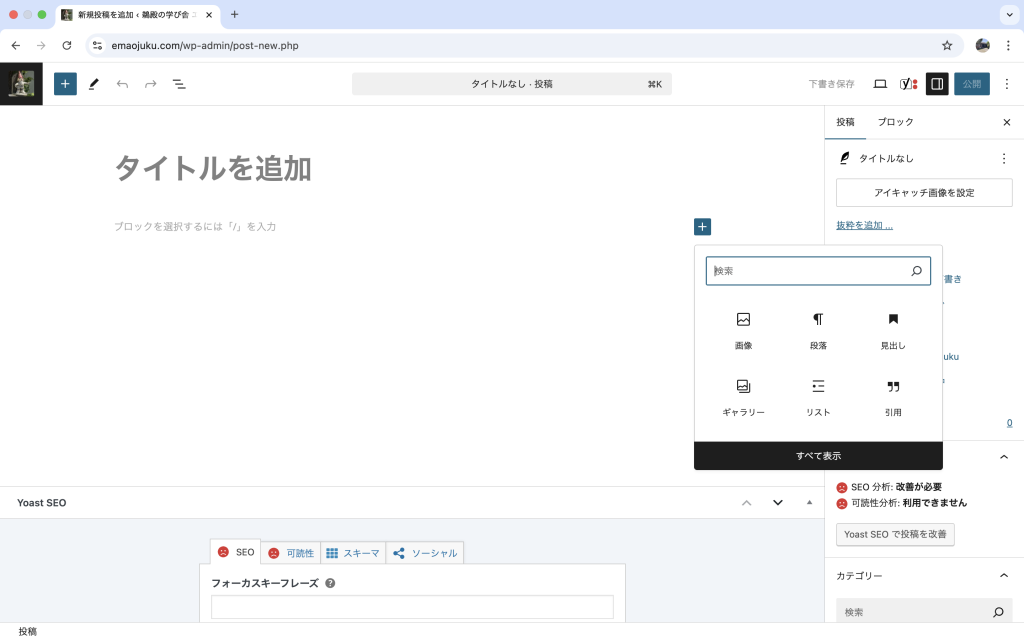The height and width of the screenshot is (640, 1024).
Task: Open the Yoast SEO toolbar icon
Action: [x=908, y=84]
